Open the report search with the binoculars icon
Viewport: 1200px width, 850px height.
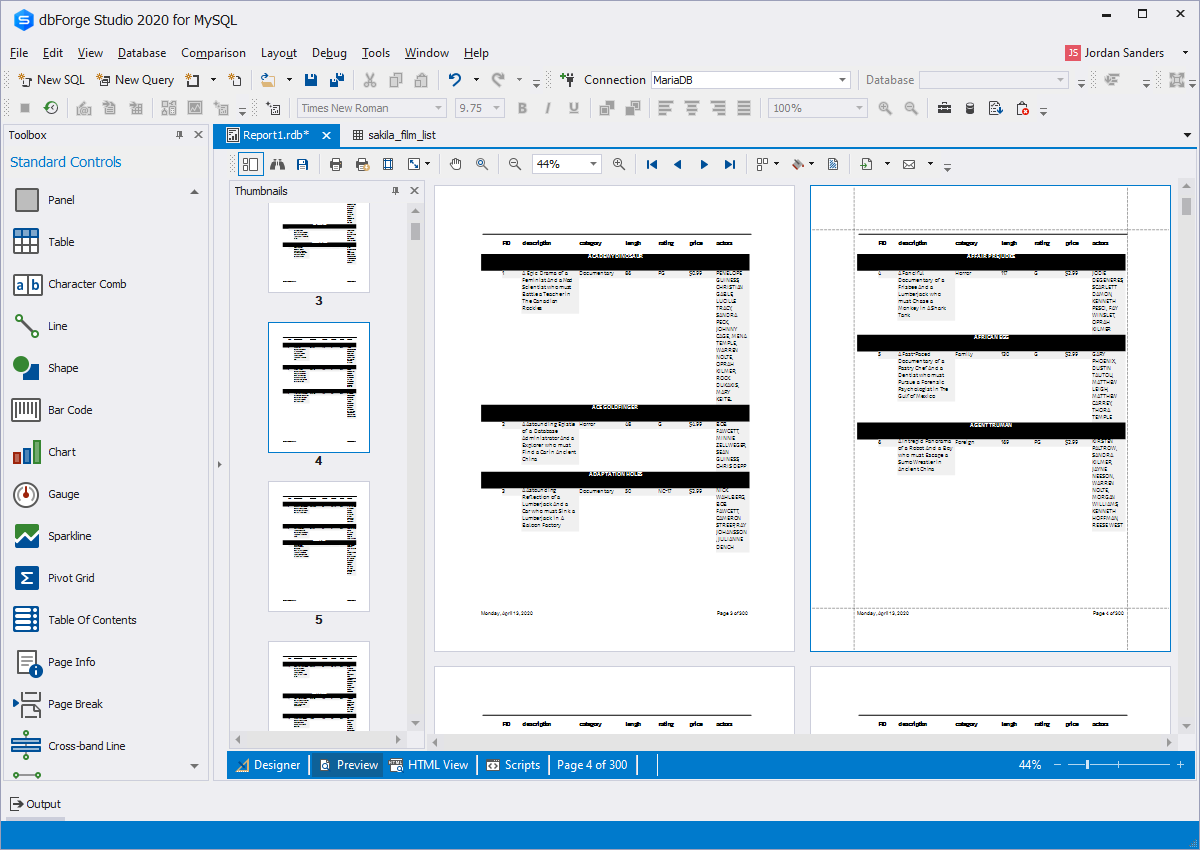point(279,164)
